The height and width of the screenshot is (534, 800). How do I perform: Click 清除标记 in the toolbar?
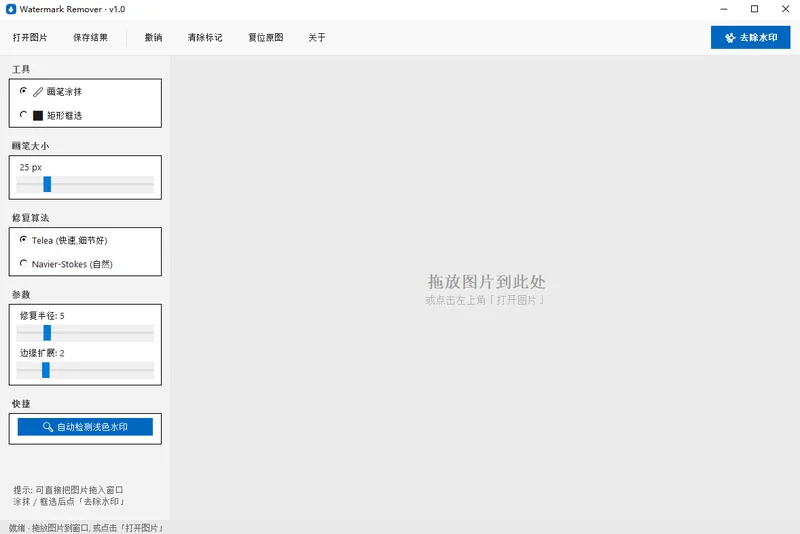coord(205,37)
